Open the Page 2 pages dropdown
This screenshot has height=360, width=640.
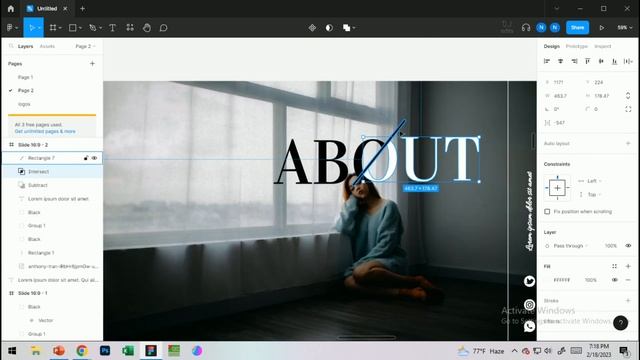[x=85, y=46]
